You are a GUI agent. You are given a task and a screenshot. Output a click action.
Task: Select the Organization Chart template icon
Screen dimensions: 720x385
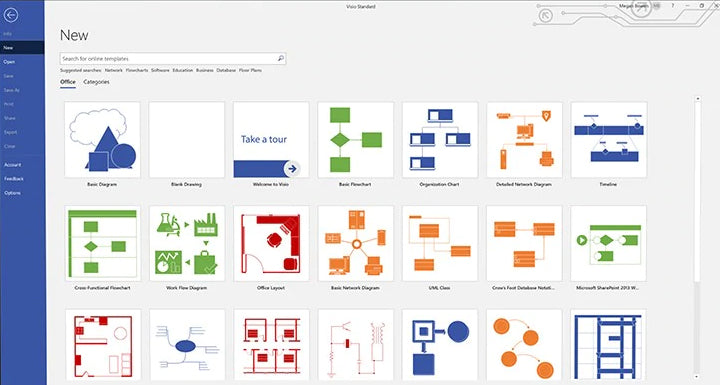click(x=440, y=140)
